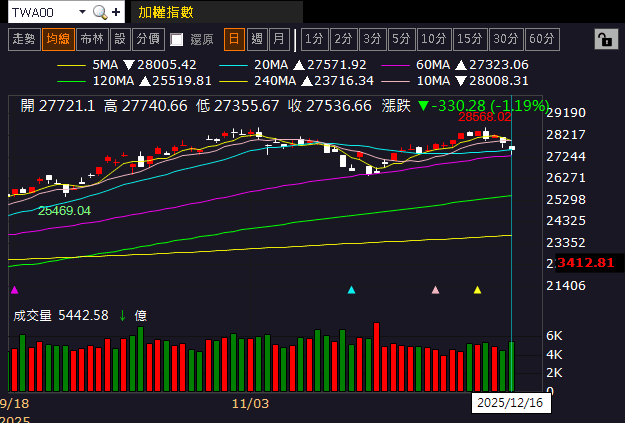Image resolution: width=625 pixels, height=423 pixels.
Task: Click the 收 27536.66 closing price
Action: click(330, 106)
